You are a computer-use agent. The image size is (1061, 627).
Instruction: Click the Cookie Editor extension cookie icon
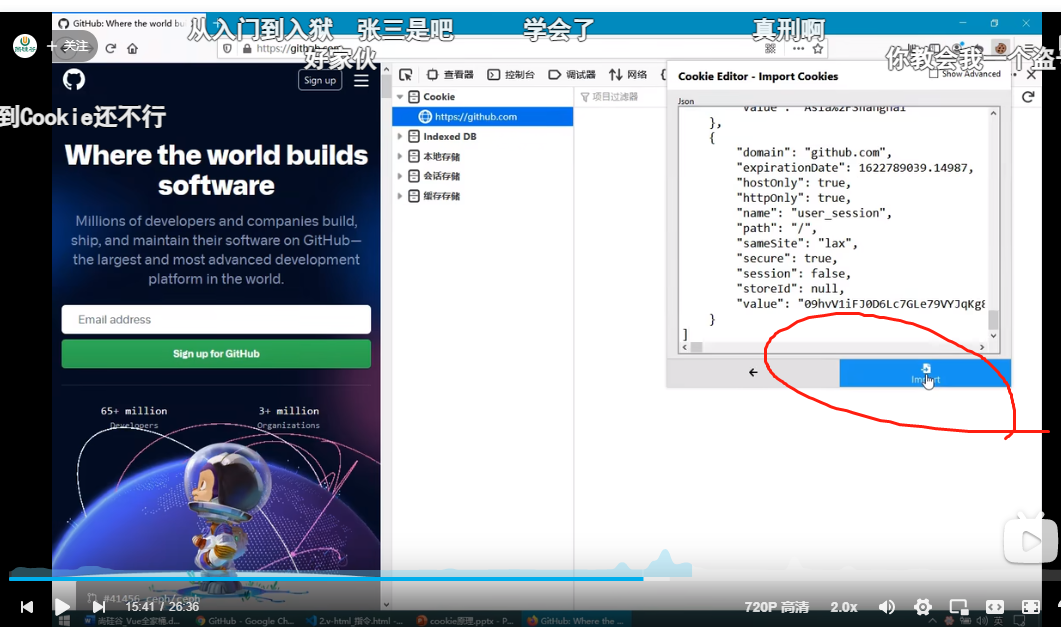click(x=1000, y=48)
